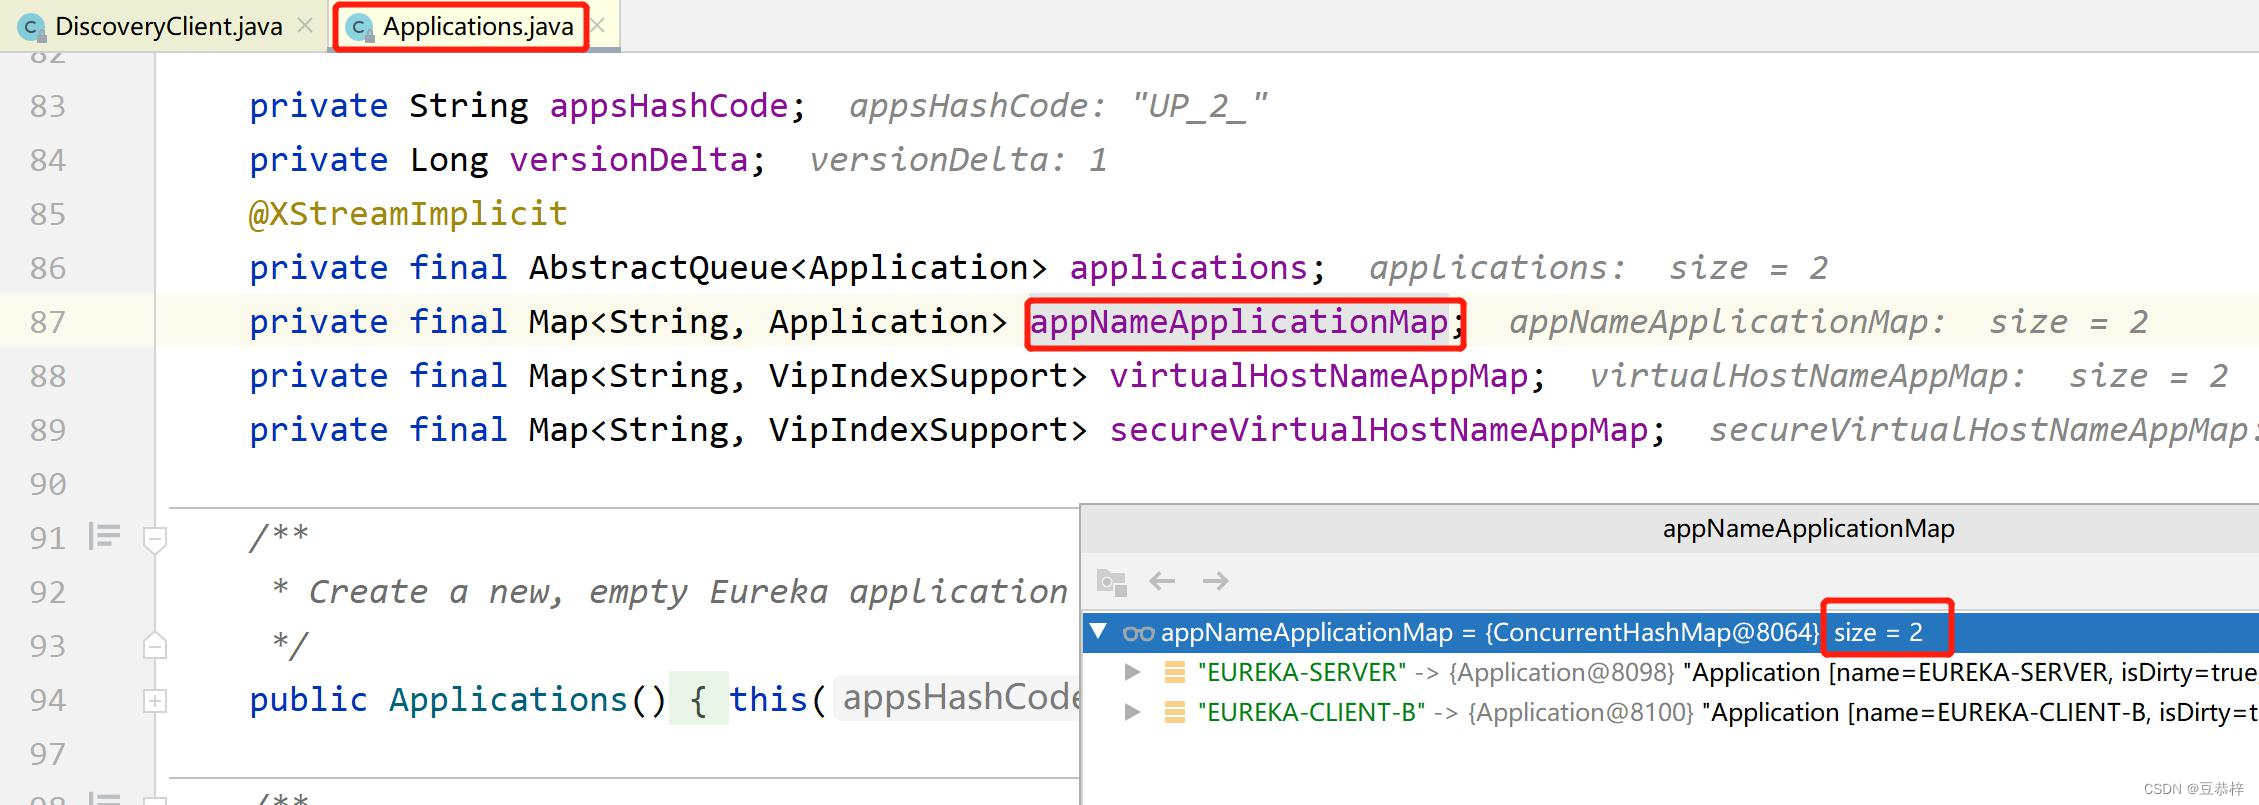The width and height of the screenshot is (2259, 805).
Task: Click the entry icon beside "EUREKA-CLIENT-B"
Action: [x=1175, y=712]
